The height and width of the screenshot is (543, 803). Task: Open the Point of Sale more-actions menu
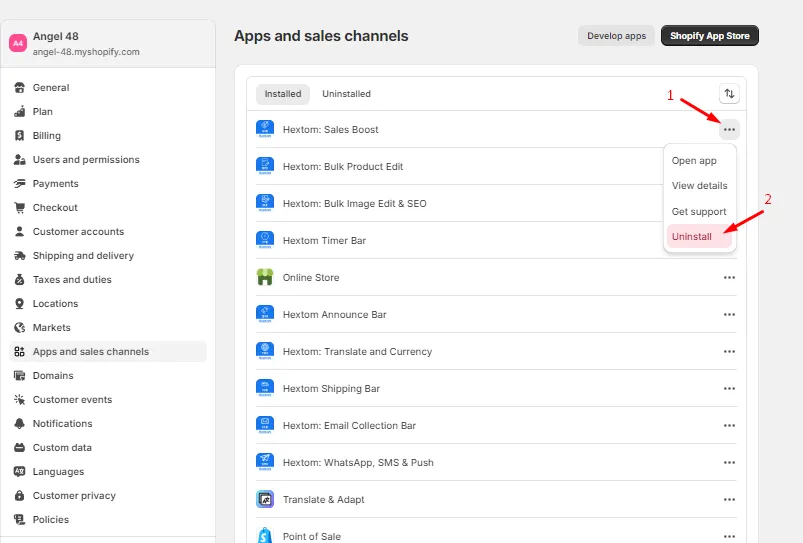coord(729,536)
